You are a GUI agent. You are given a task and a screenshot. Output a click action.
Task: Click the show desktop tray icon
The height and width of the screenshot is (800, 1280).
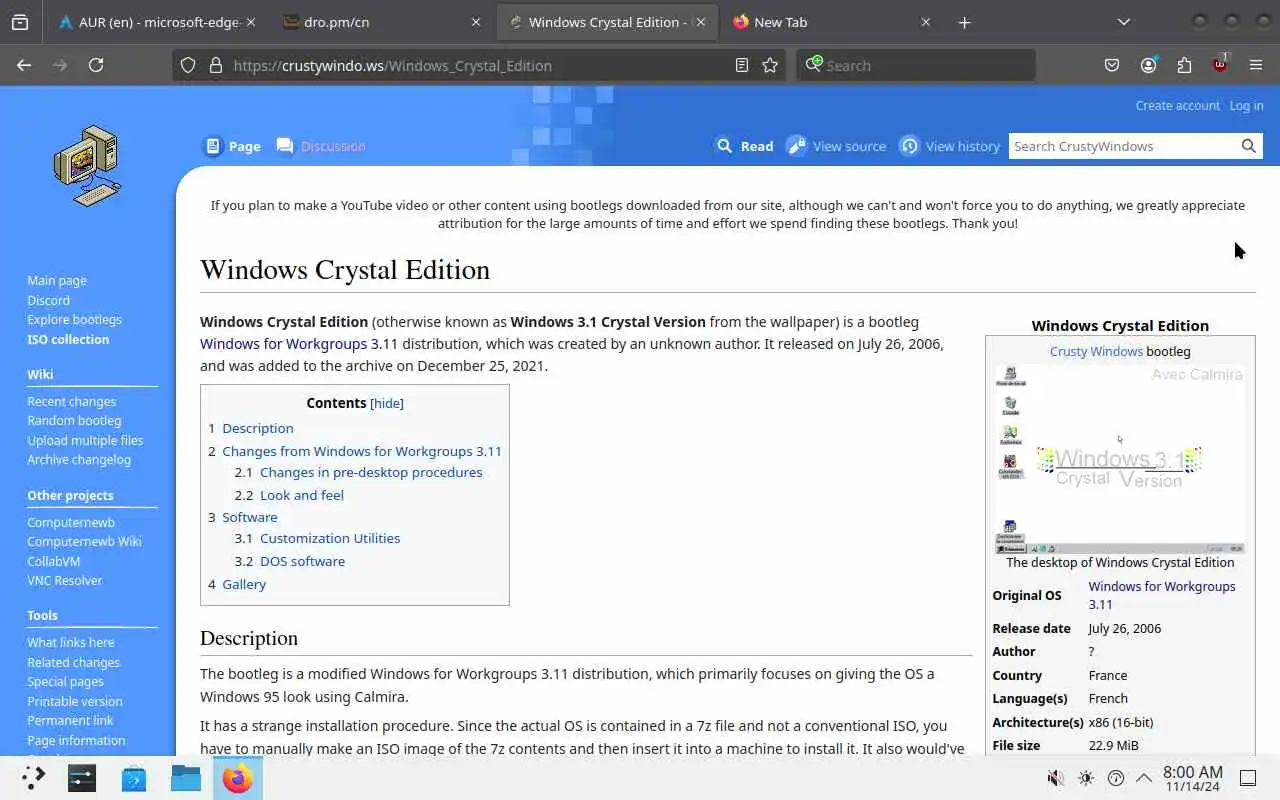point(1248,778)
